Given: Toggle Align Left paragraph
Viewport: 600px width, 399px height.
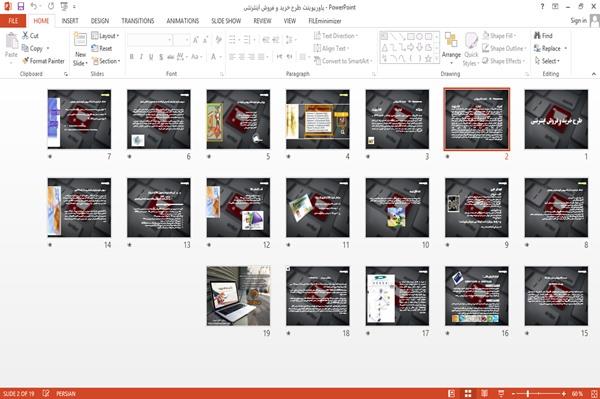Looking at the screenshot, I should [232, 57].
